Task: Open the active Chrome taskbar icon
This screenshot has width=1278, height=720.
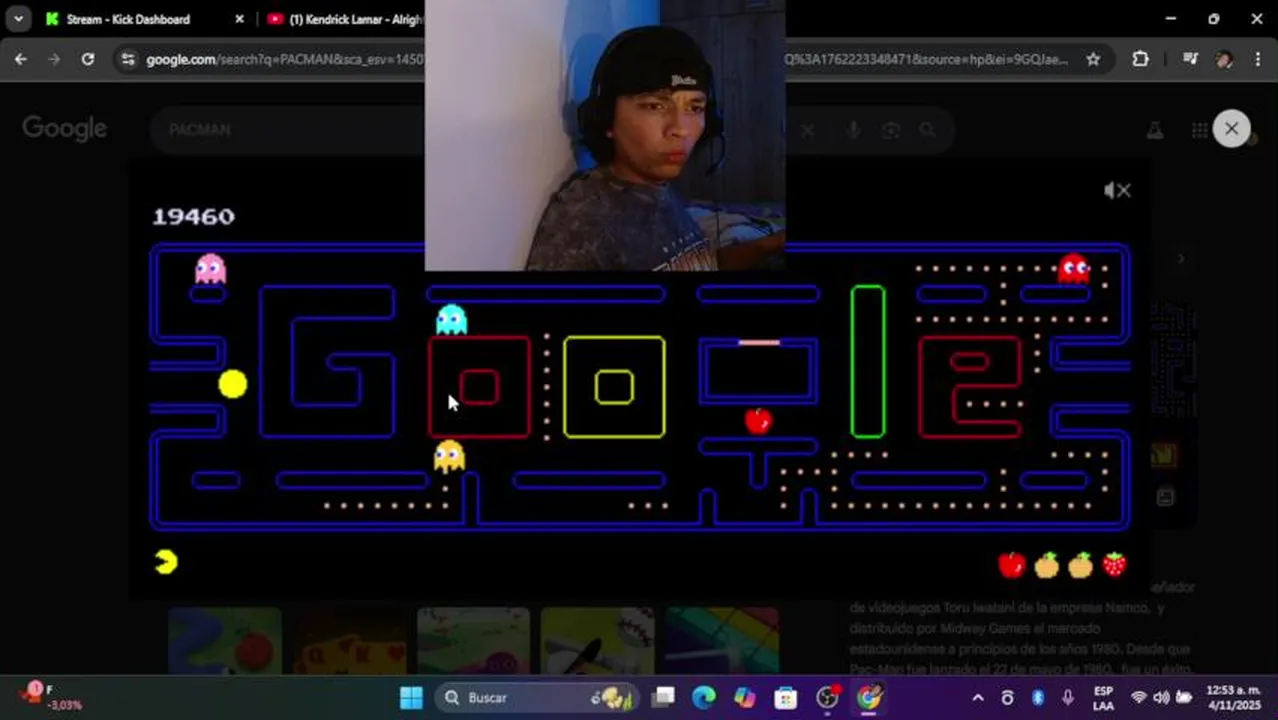Action: tap(869, 697)
